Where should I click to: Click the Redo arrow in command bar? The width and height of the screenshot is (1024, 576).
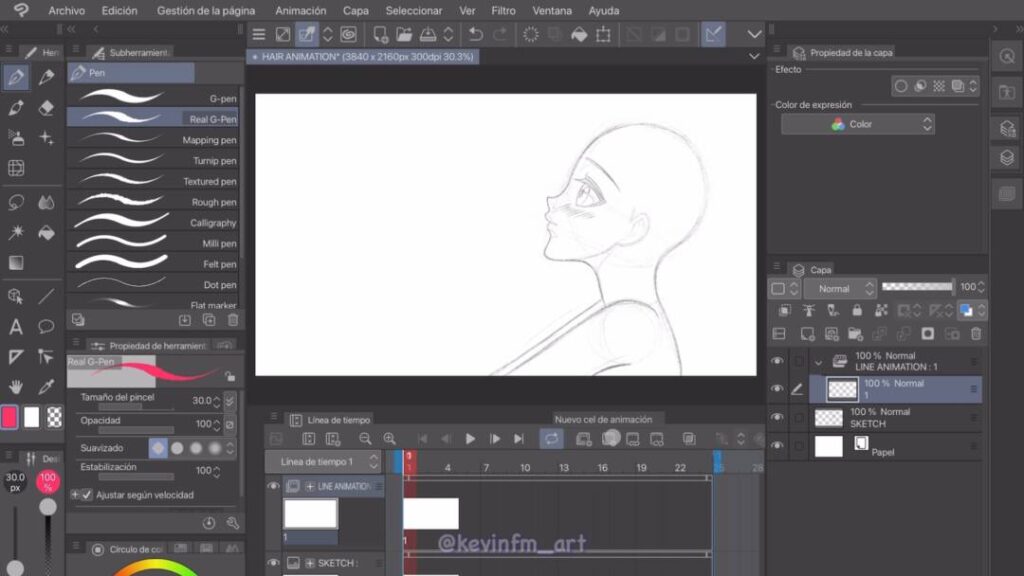coord(500,34)
